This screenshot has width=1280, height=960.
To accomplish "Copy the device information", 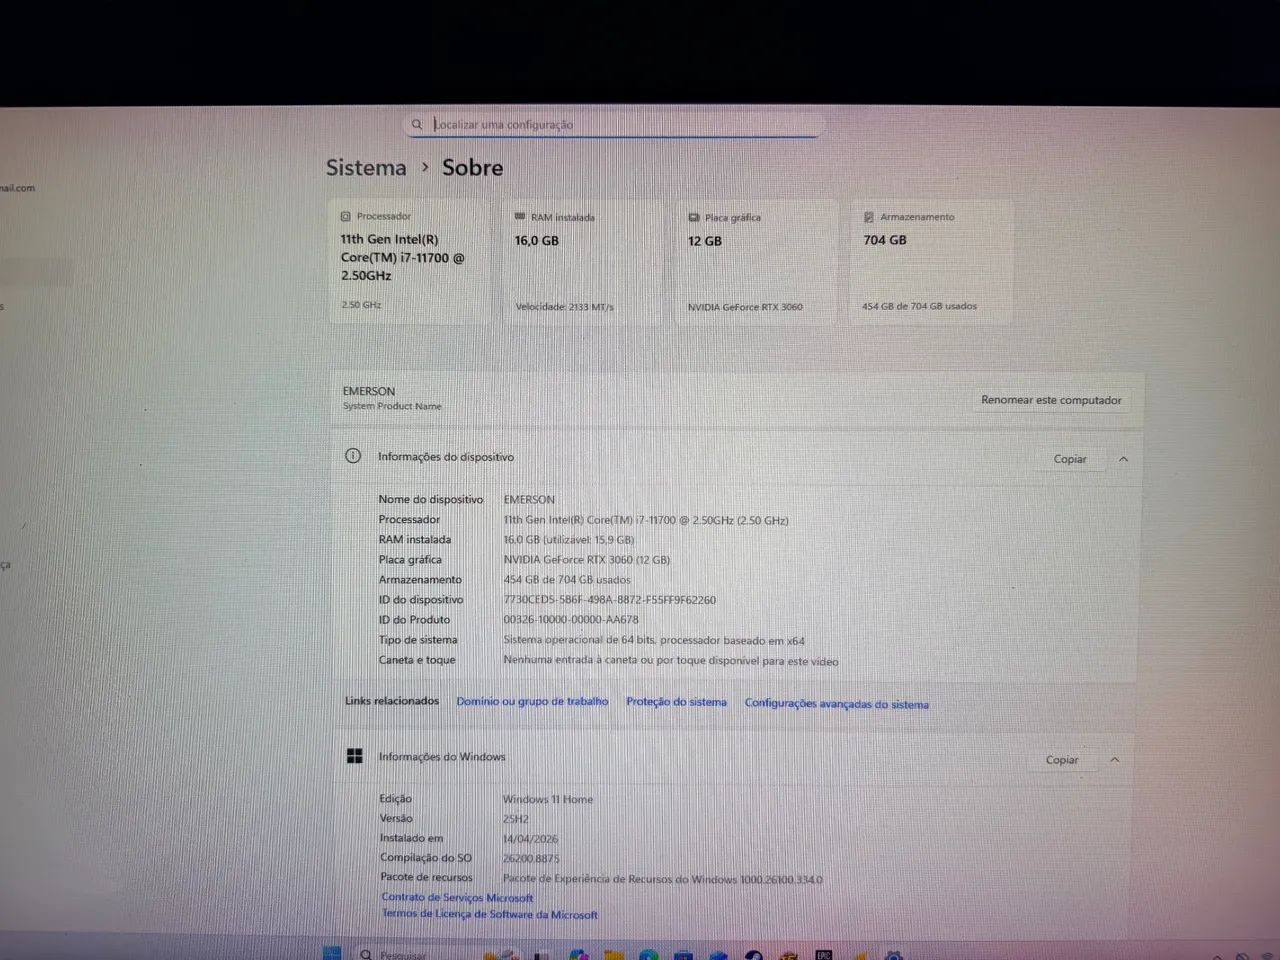I will point(1070,459).
